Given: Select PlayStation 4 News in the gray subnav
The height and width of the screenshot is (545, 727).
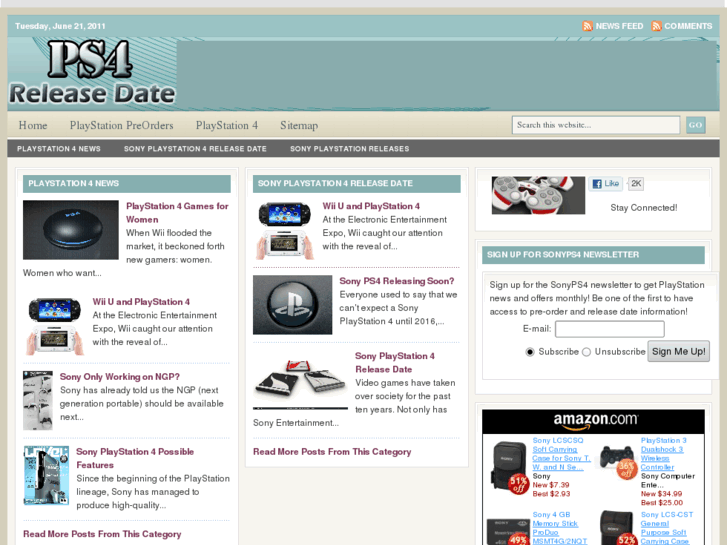Looking at the screenshot, I should pyautogui.click(x=59, y=149).
